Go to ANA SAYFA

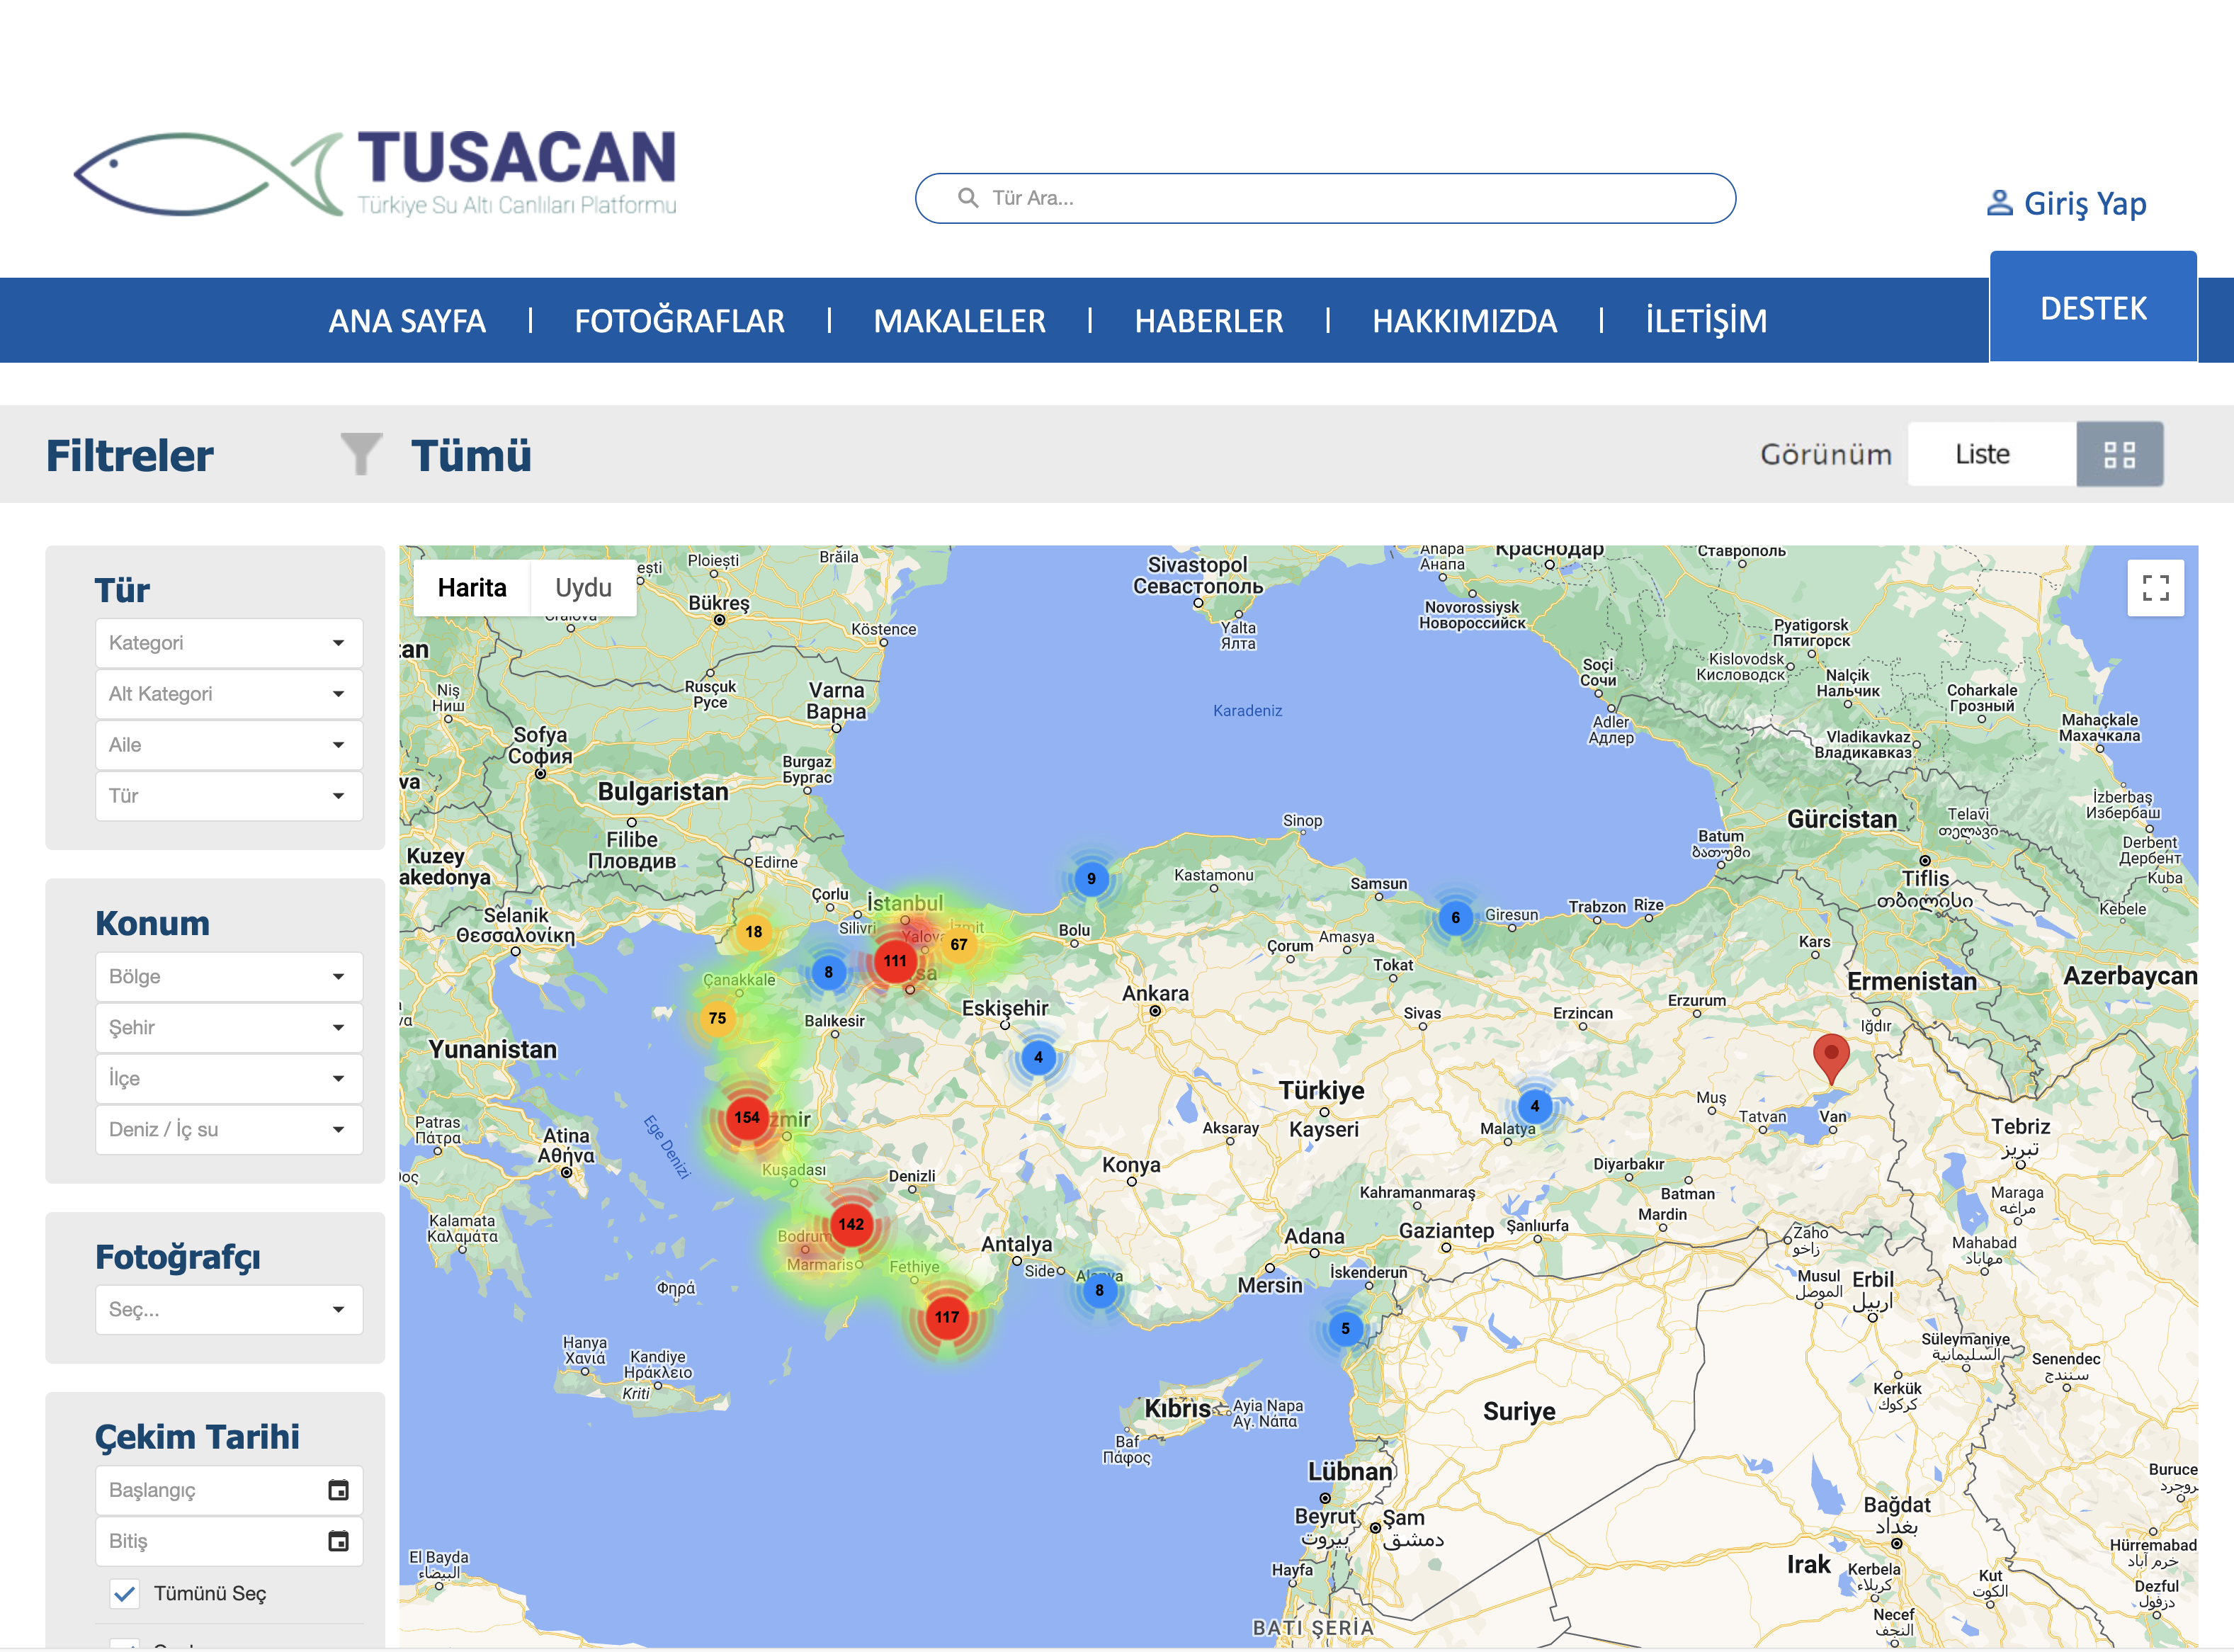(407, 321)
